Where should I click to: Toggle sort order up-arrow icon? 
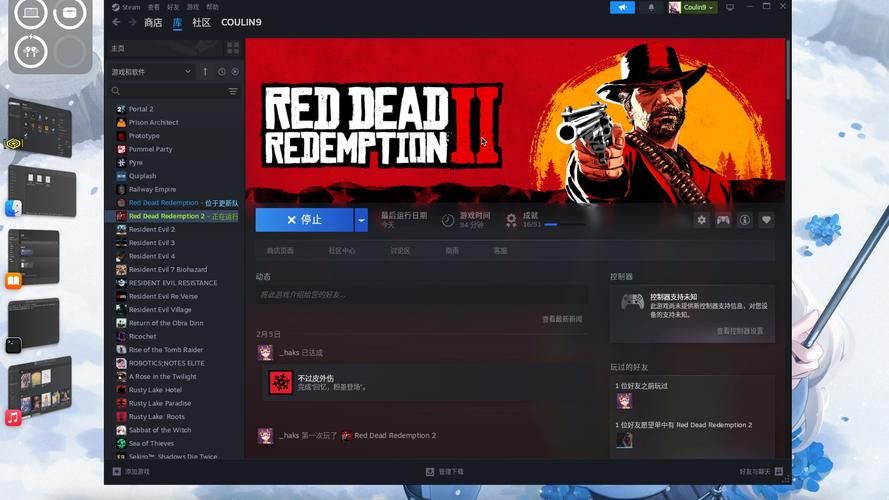pos(205,72)
